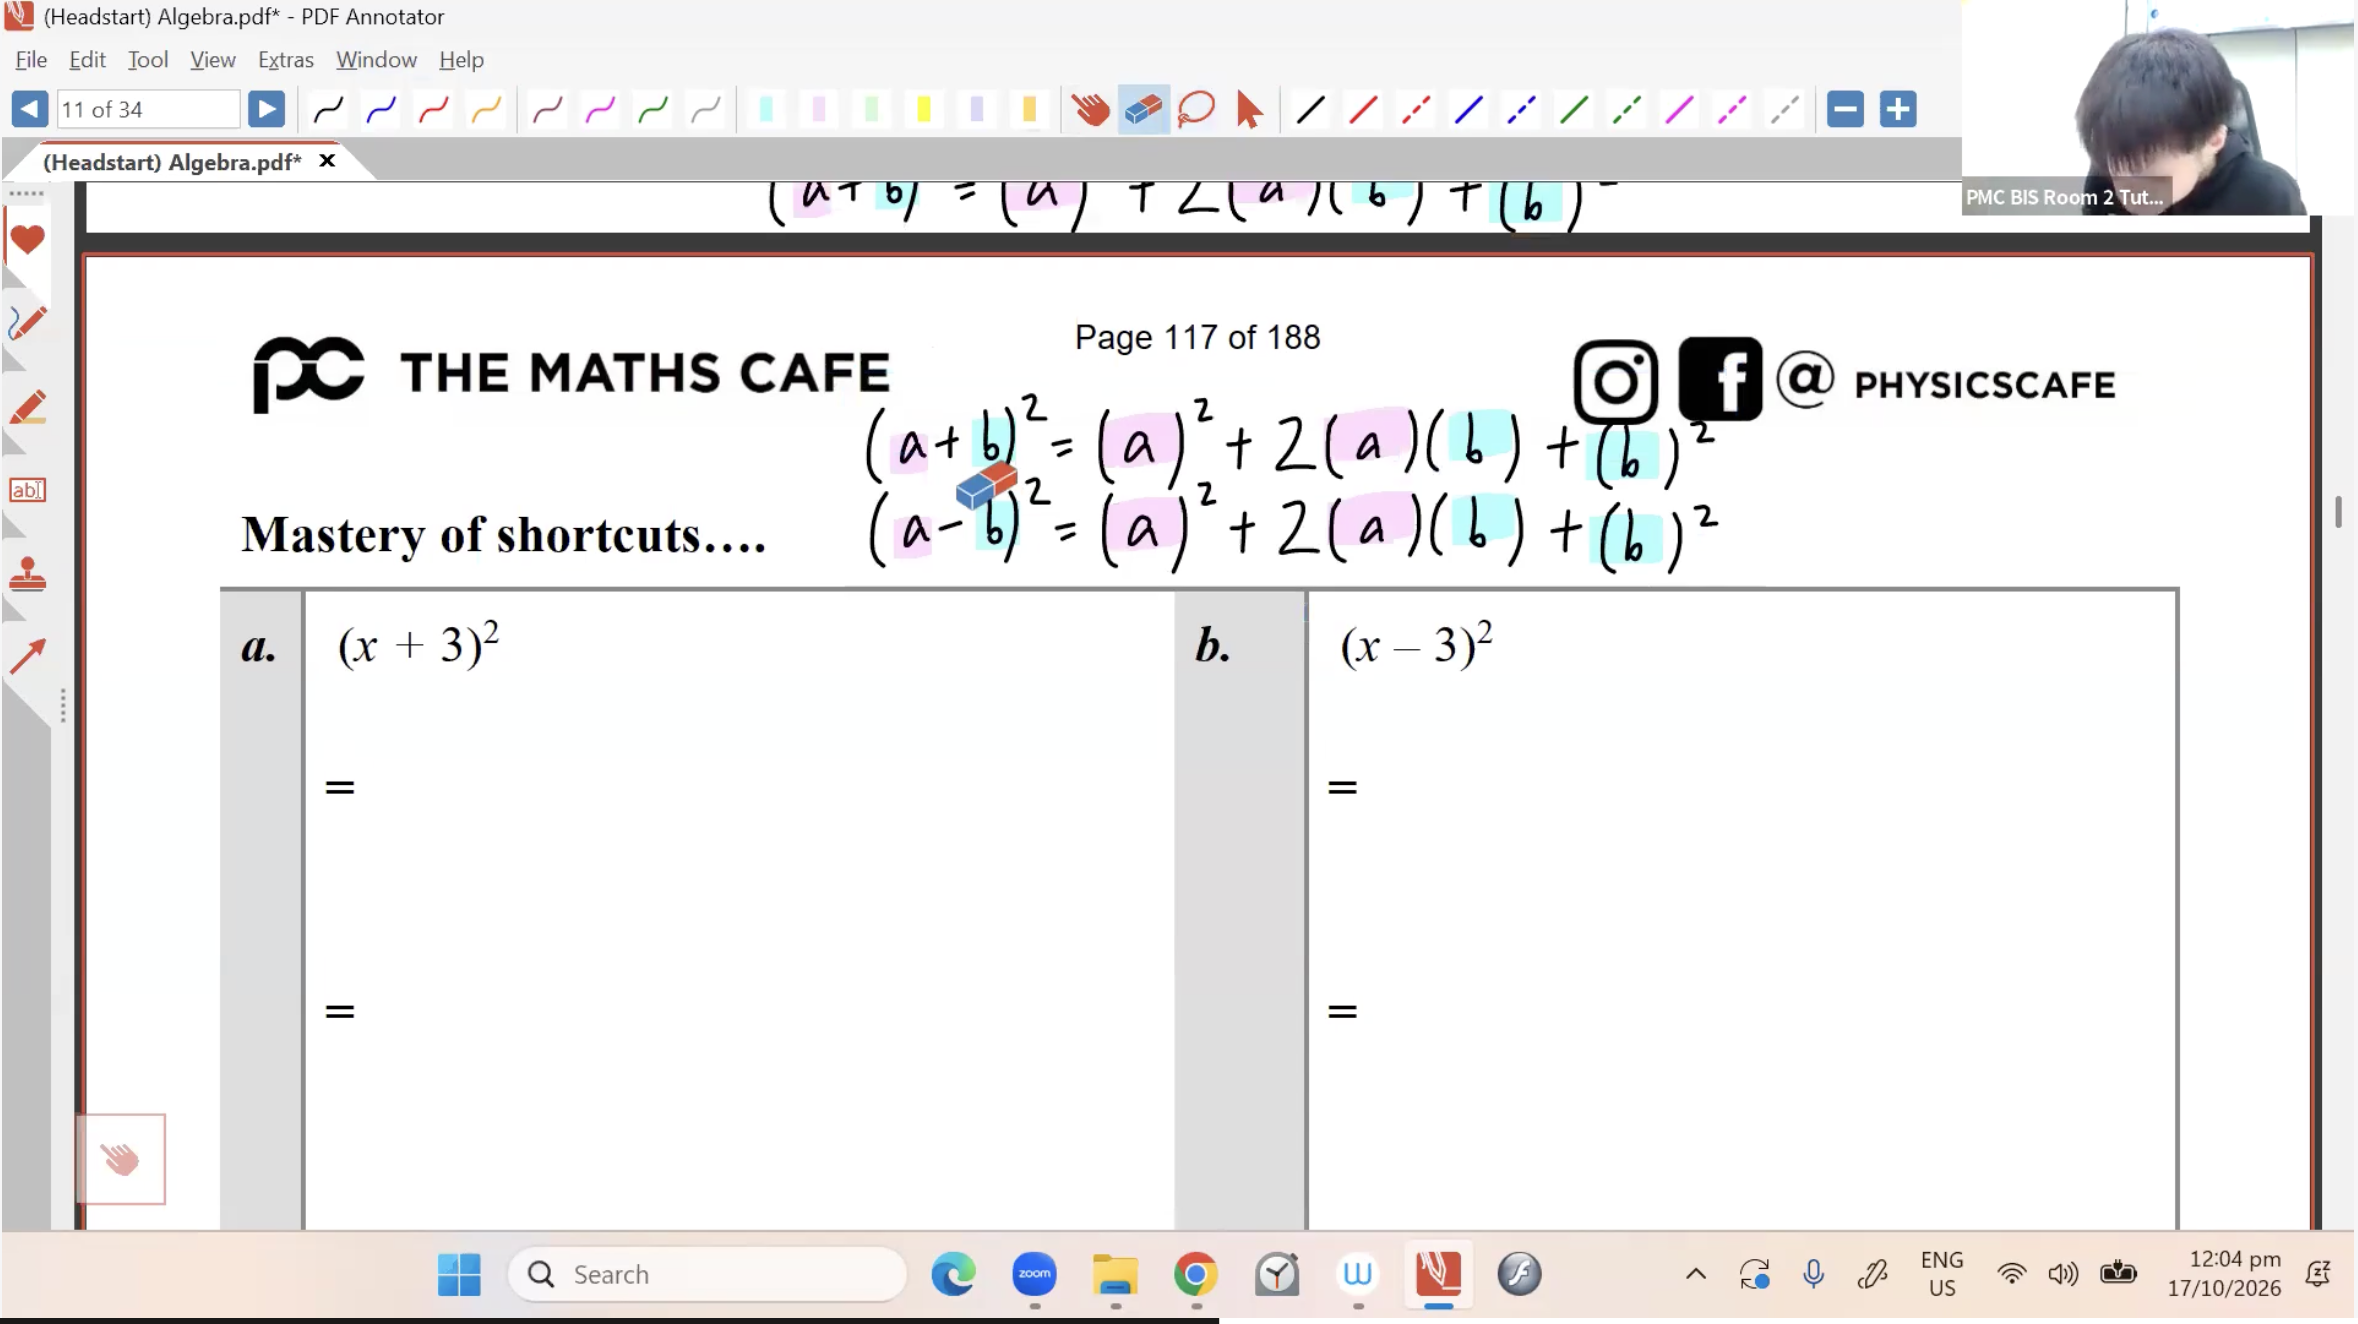Open Zoom from the taskbar
2358x1324 pixels.
click(x=1034, y=1274)
